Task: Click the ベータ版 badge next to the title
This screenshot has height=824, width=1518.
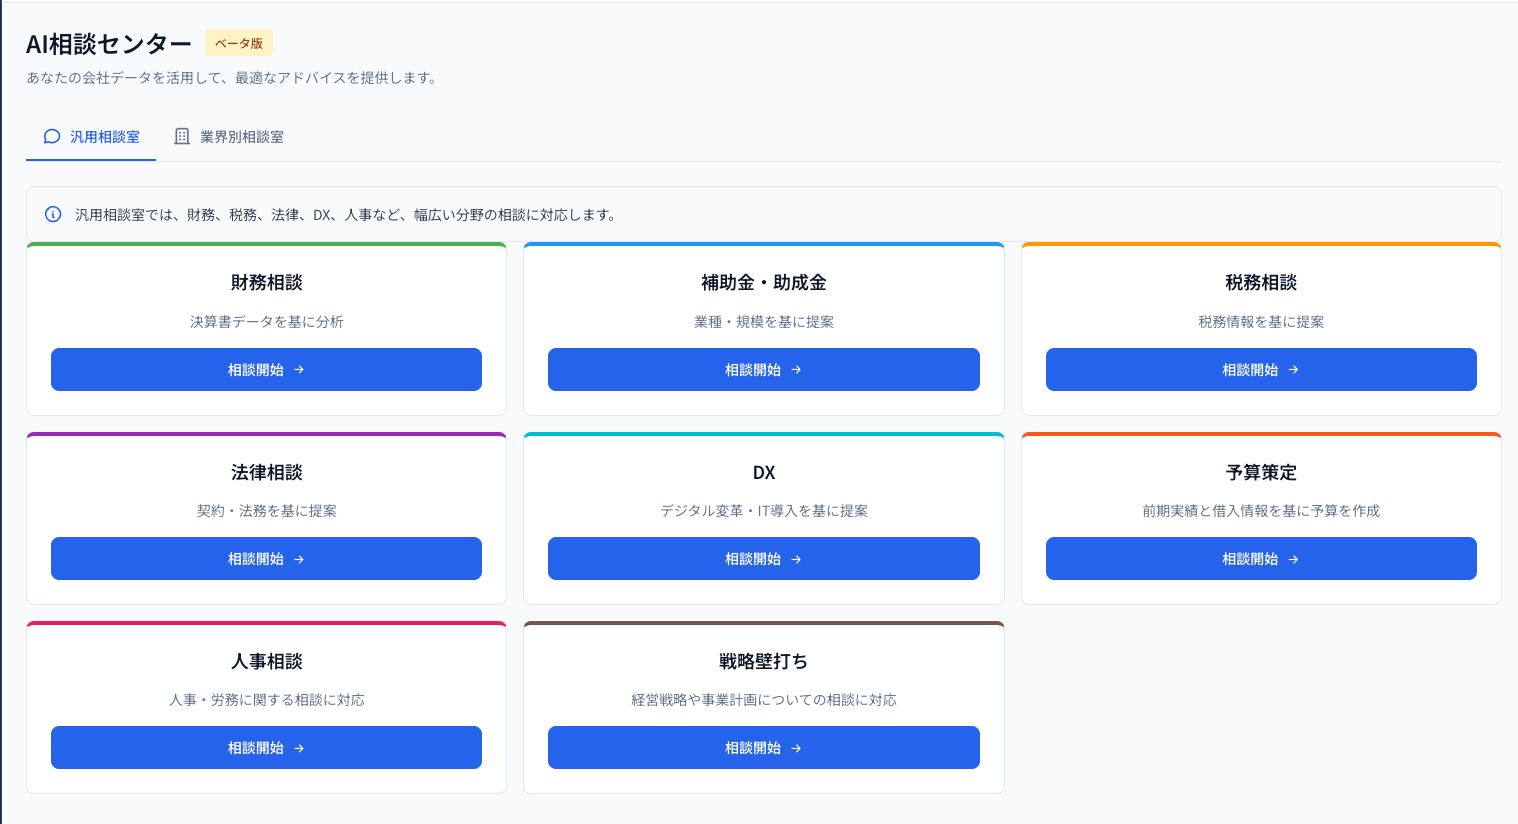Action: pyautogui.click(x=238, y=42)
